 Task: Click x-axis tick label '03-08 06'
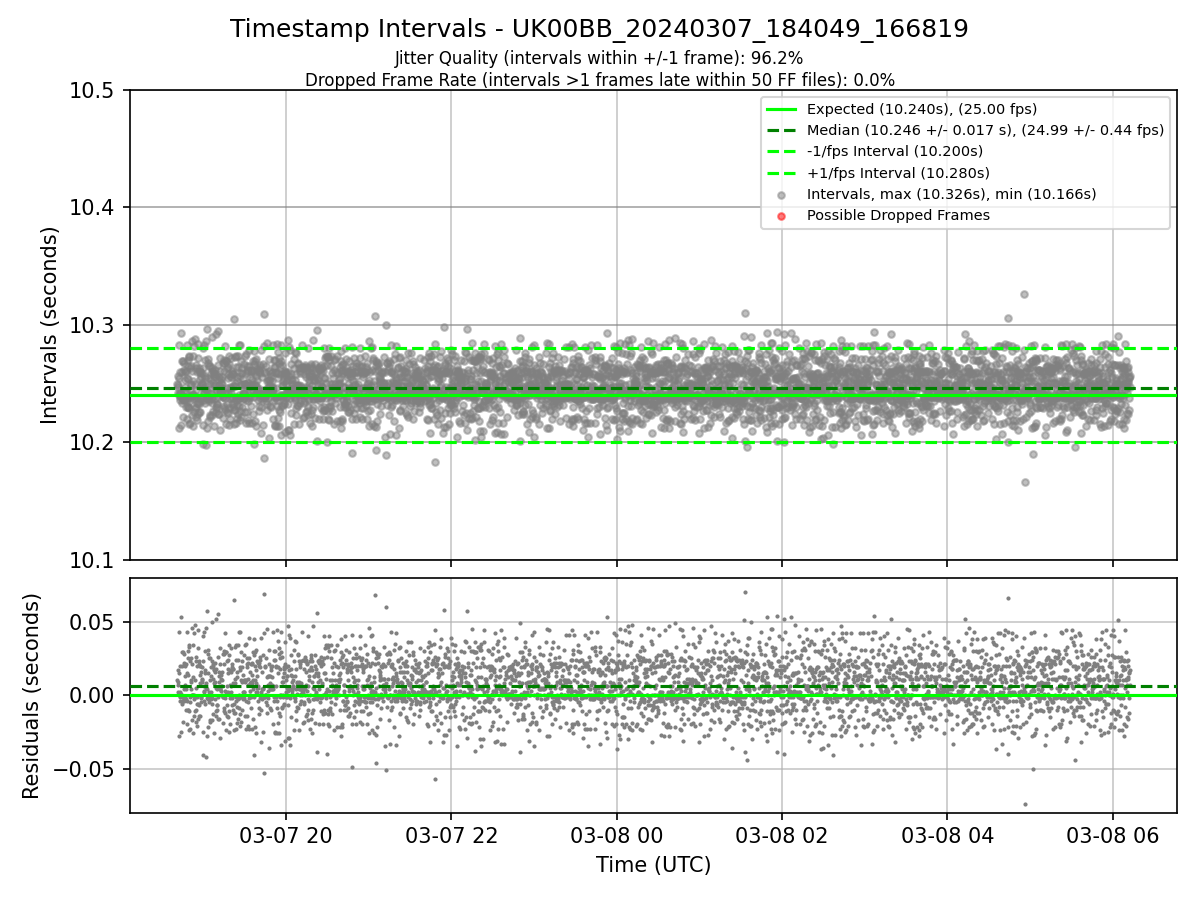click(x=1112, y=835)
